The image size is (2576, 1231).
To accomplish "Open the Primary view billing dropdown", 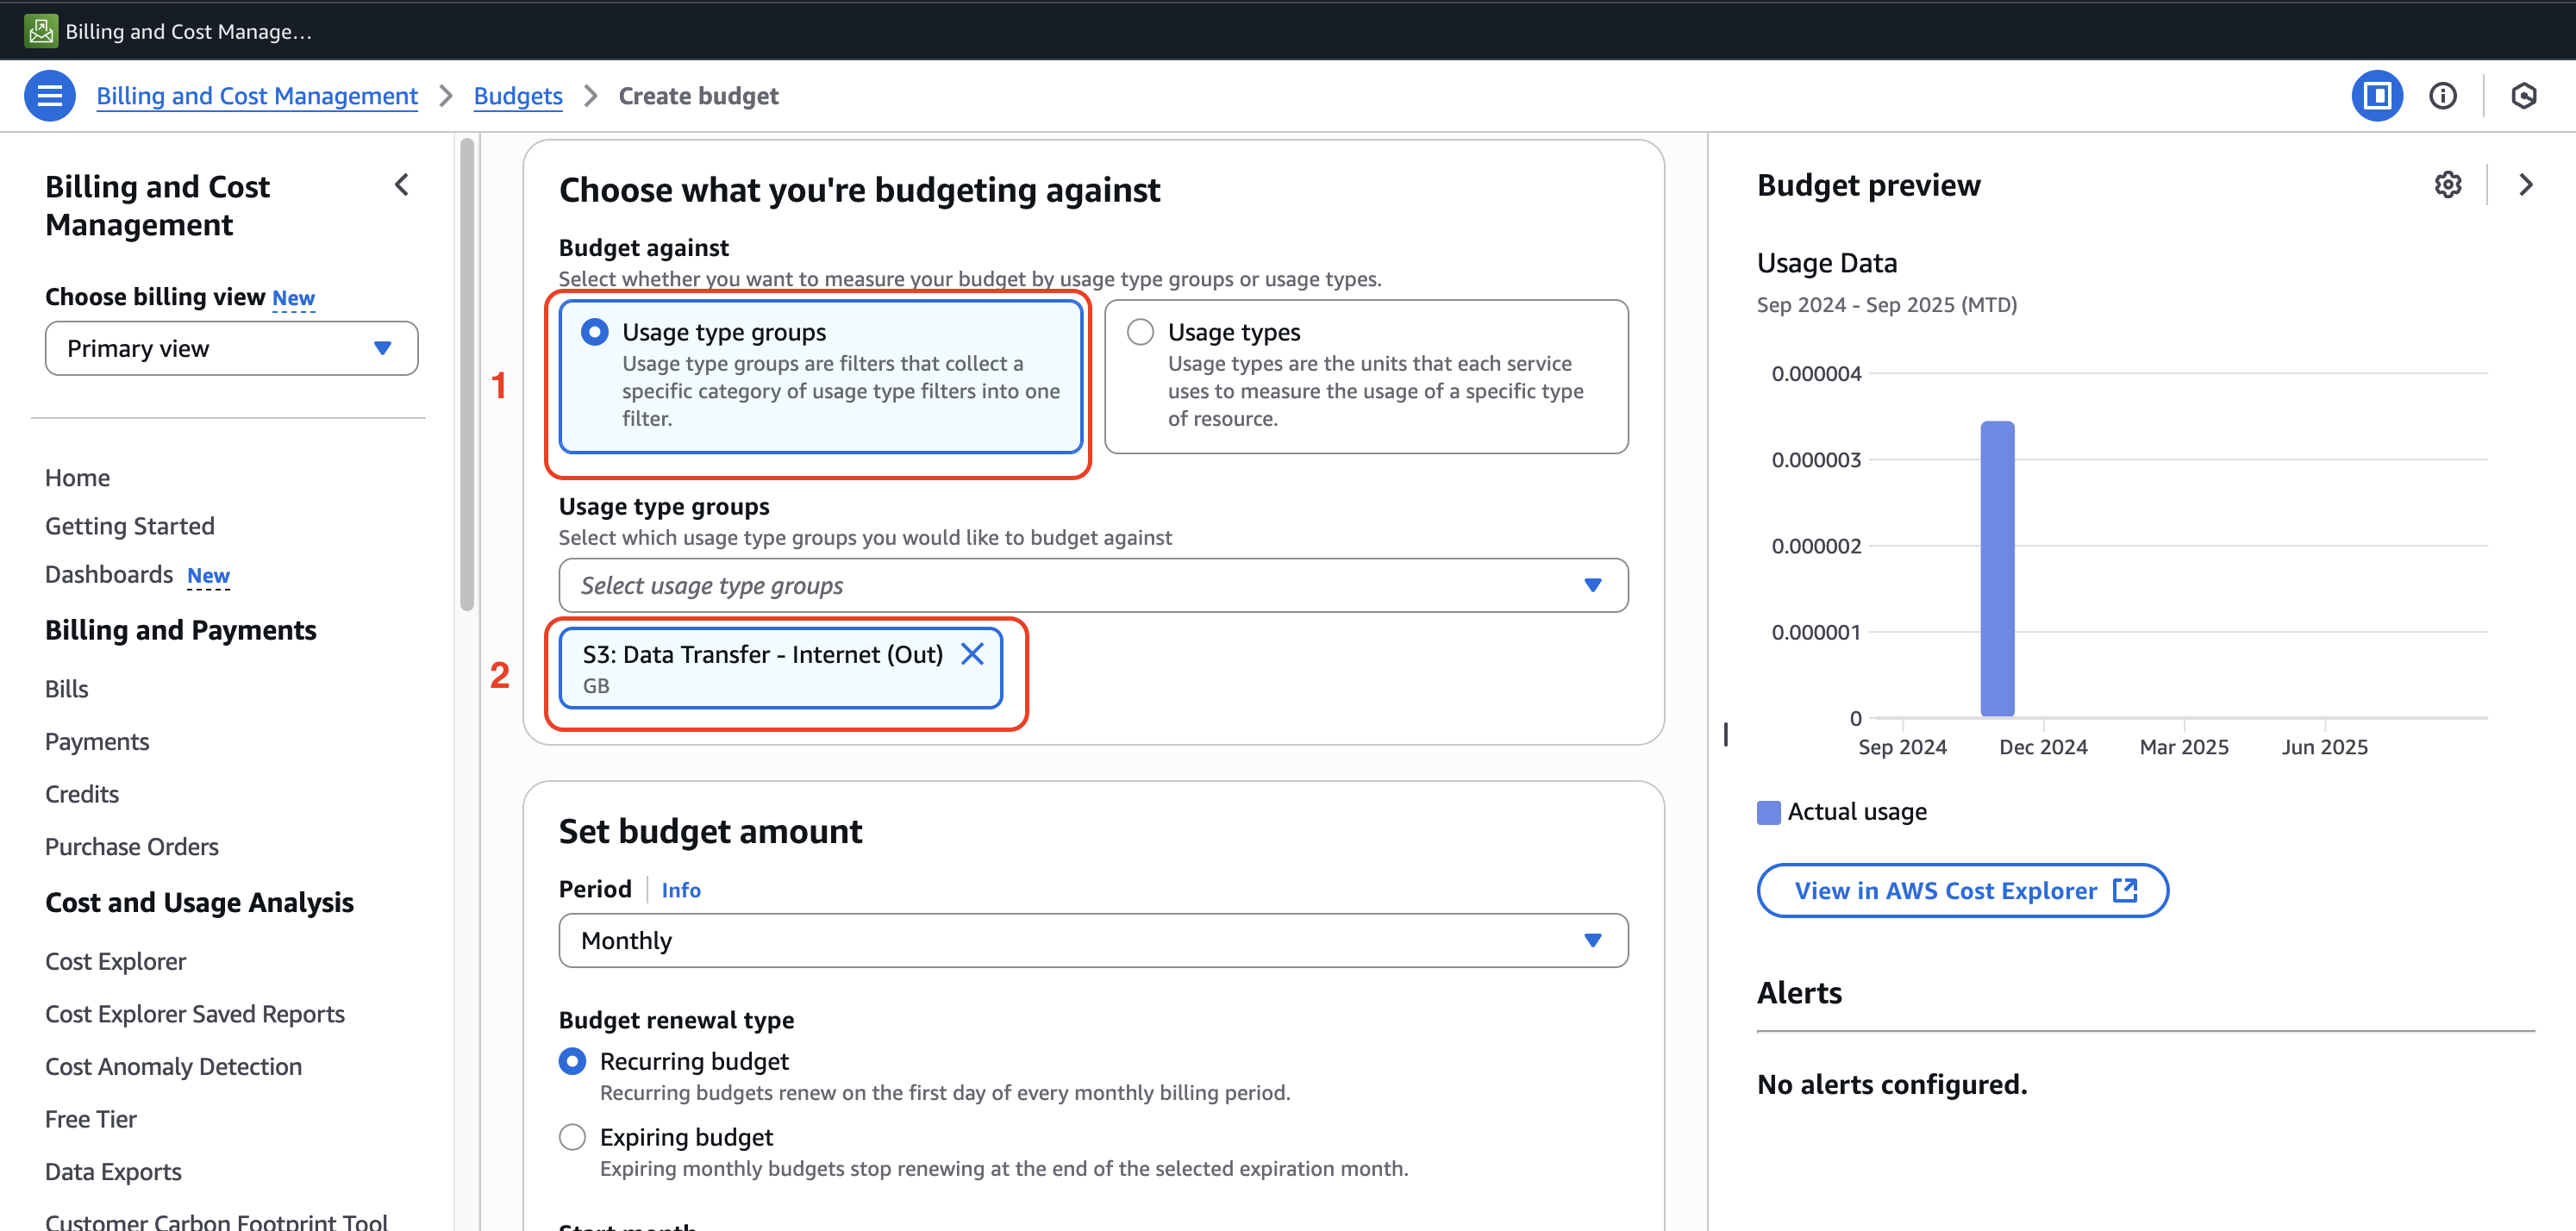I will pos(231,348).
